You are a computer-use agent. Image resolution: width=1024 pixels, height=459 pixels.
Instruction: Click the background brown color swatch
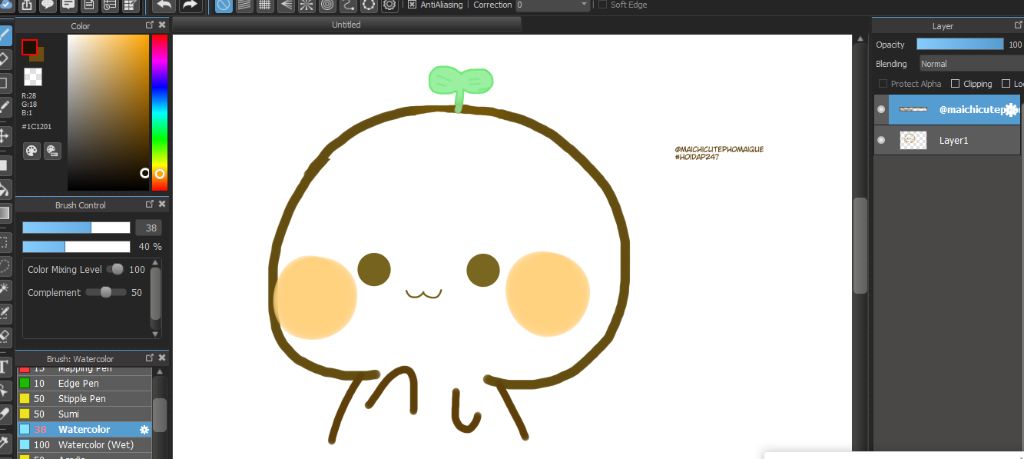40,57
